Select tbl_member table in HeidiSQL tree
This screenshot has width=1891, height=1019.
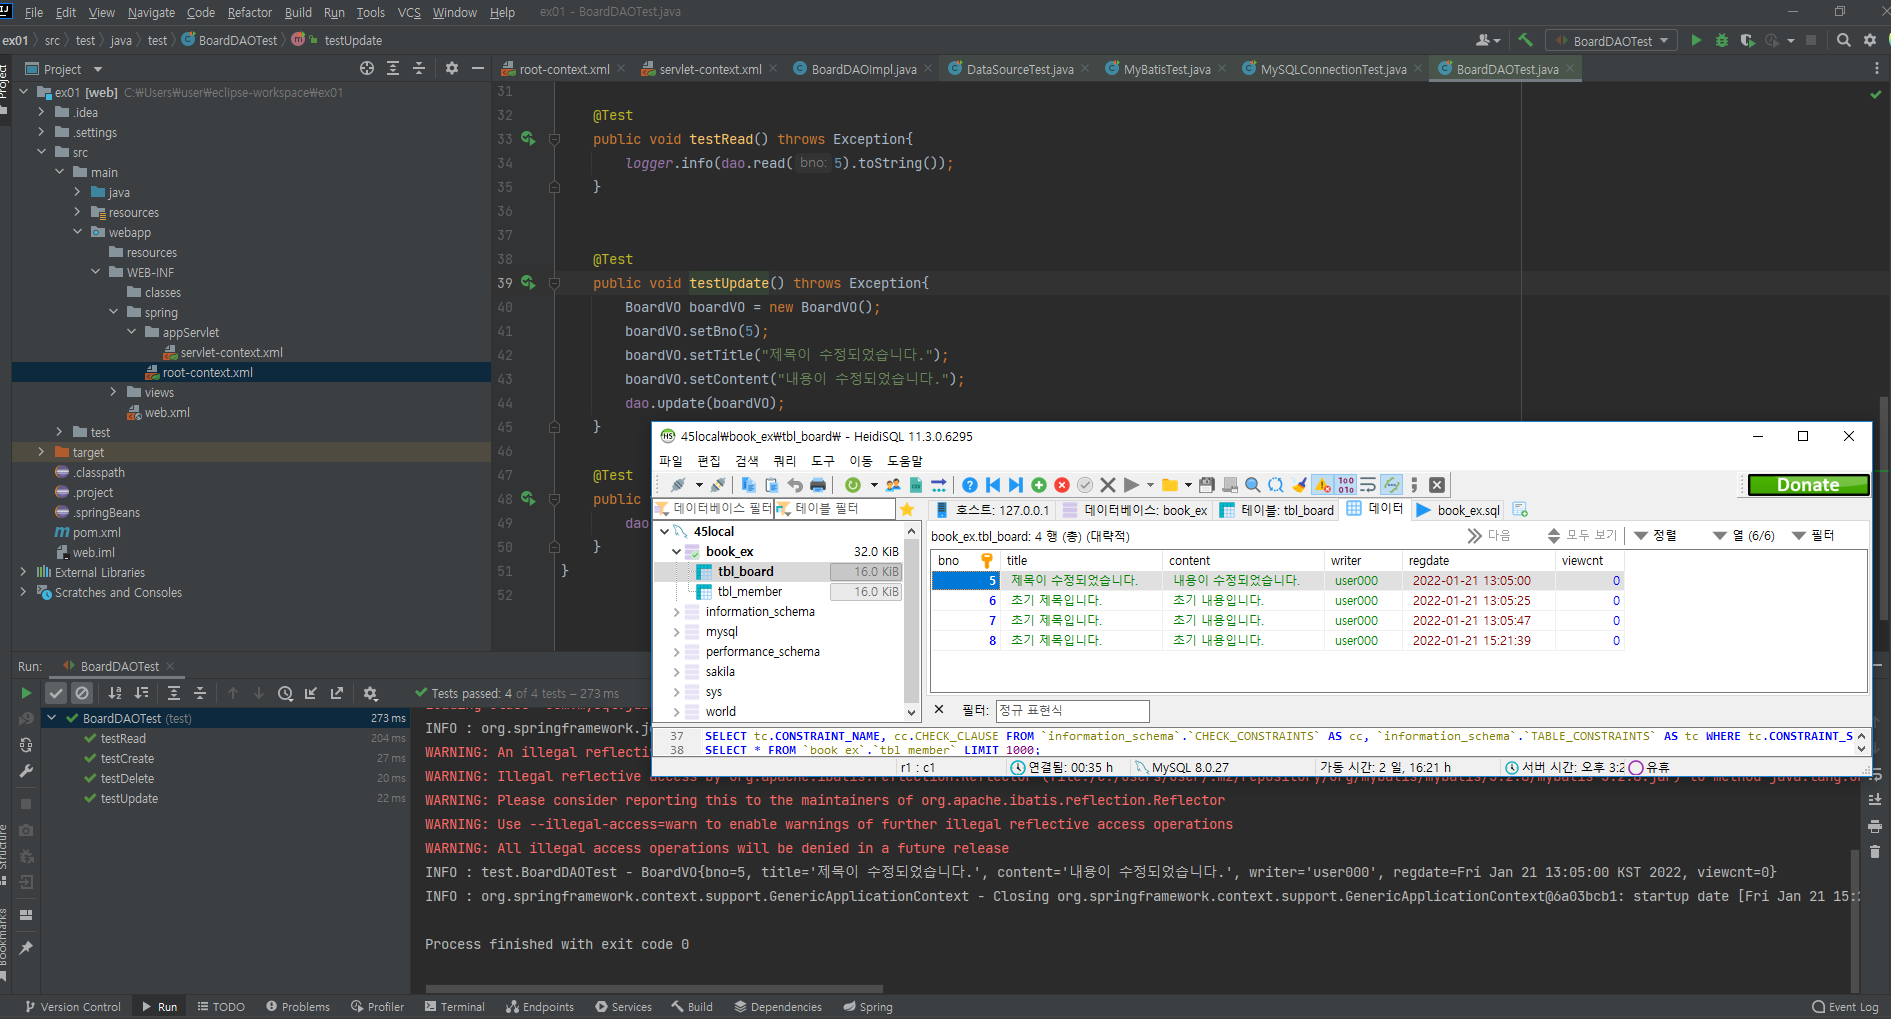[x=749, y=591]
